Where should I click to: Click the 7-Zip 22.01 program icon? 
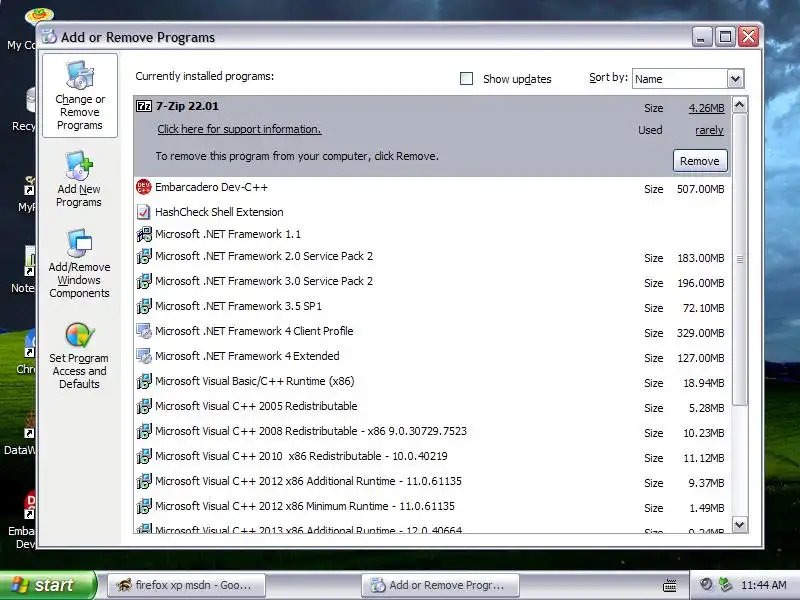144,106
